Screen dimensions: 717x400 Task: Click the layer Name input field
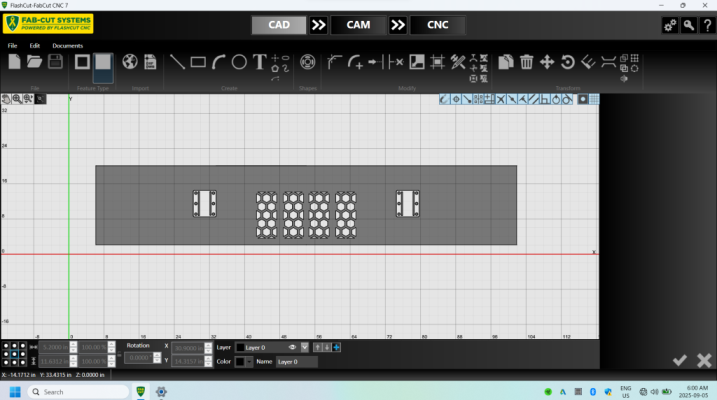(296, 362)
